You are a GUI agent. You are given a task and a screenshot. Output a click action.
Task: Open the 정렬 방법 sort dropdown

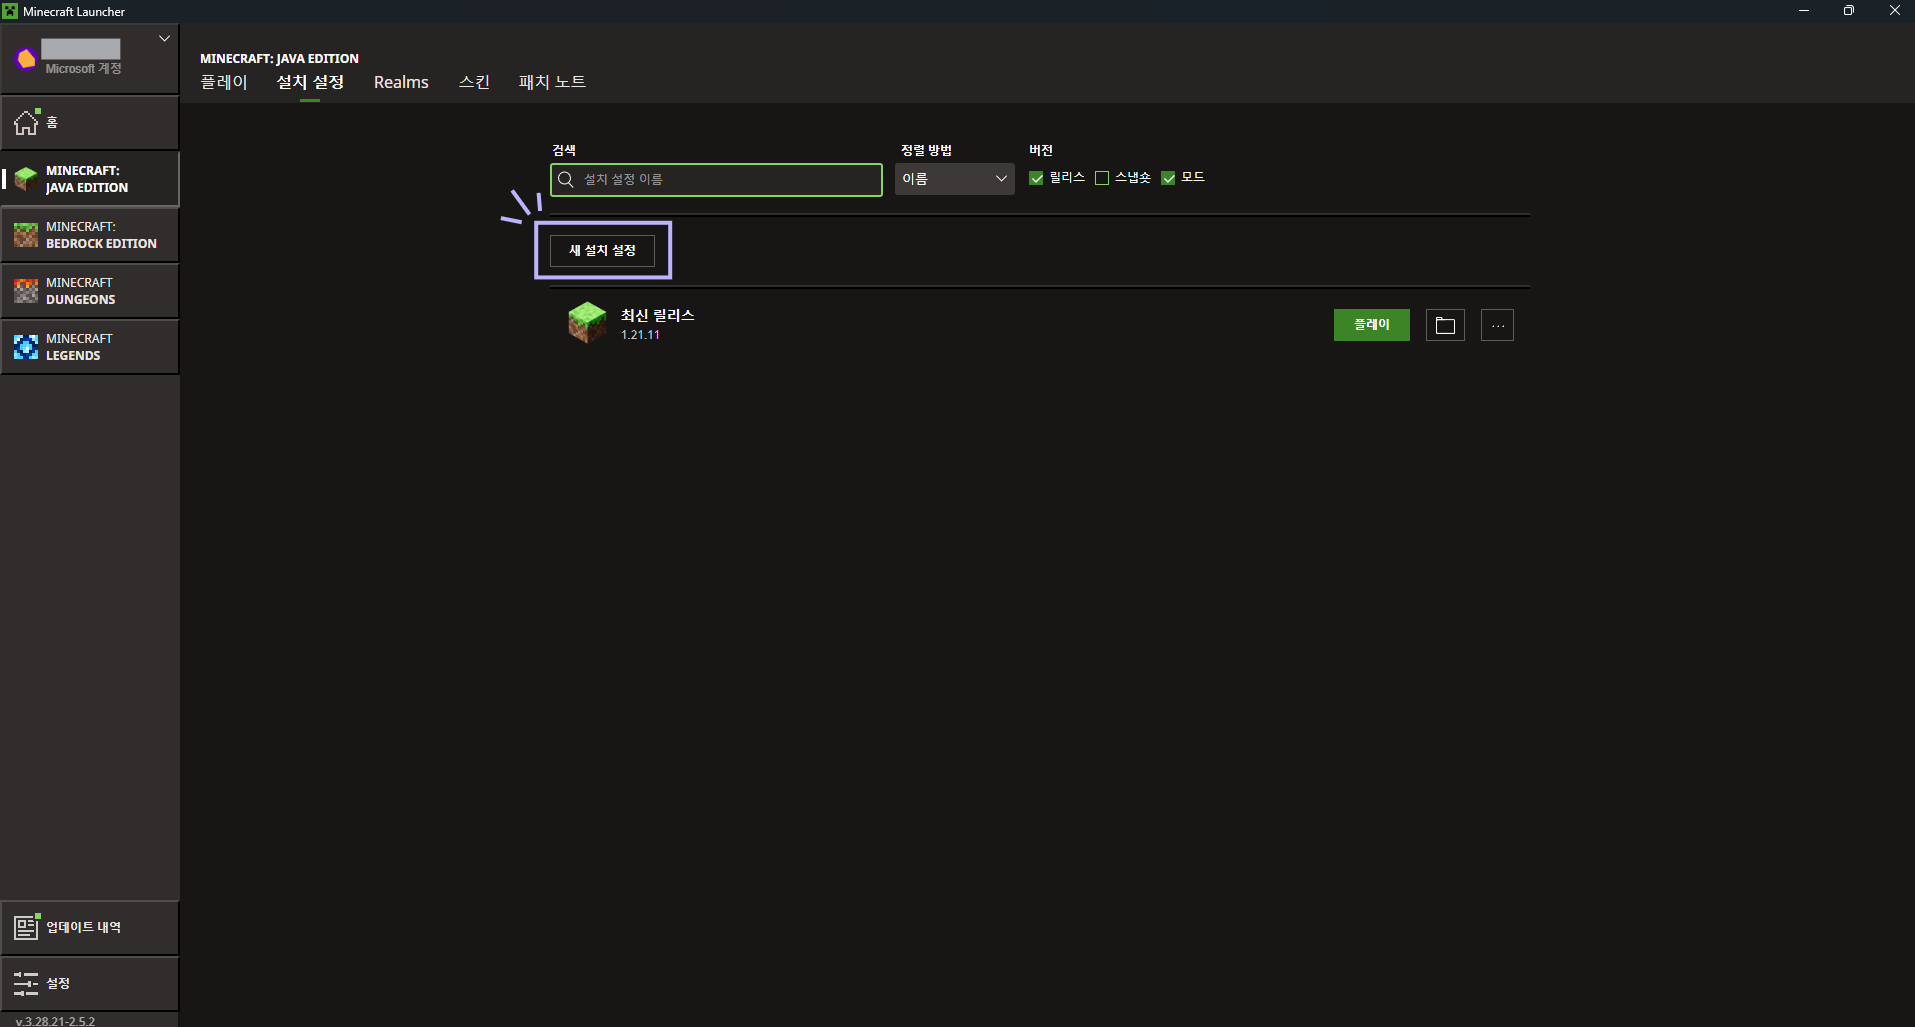[954, 179]
